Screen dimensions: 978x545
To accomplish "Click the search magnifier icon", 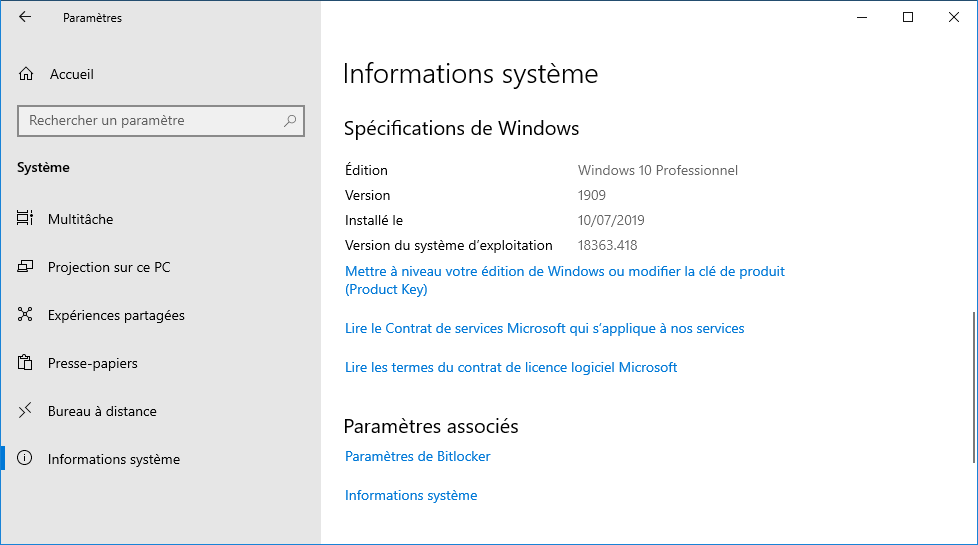I will point(289,121).
